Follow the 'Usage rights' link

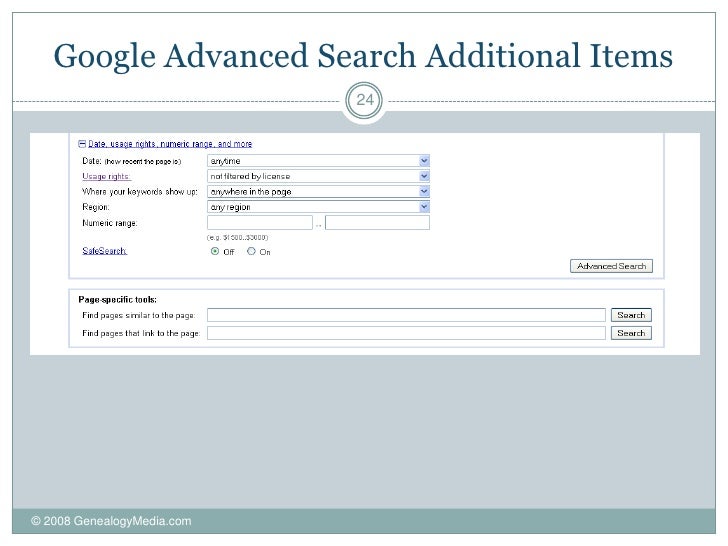pyautogui.click(x=106, y=176)
